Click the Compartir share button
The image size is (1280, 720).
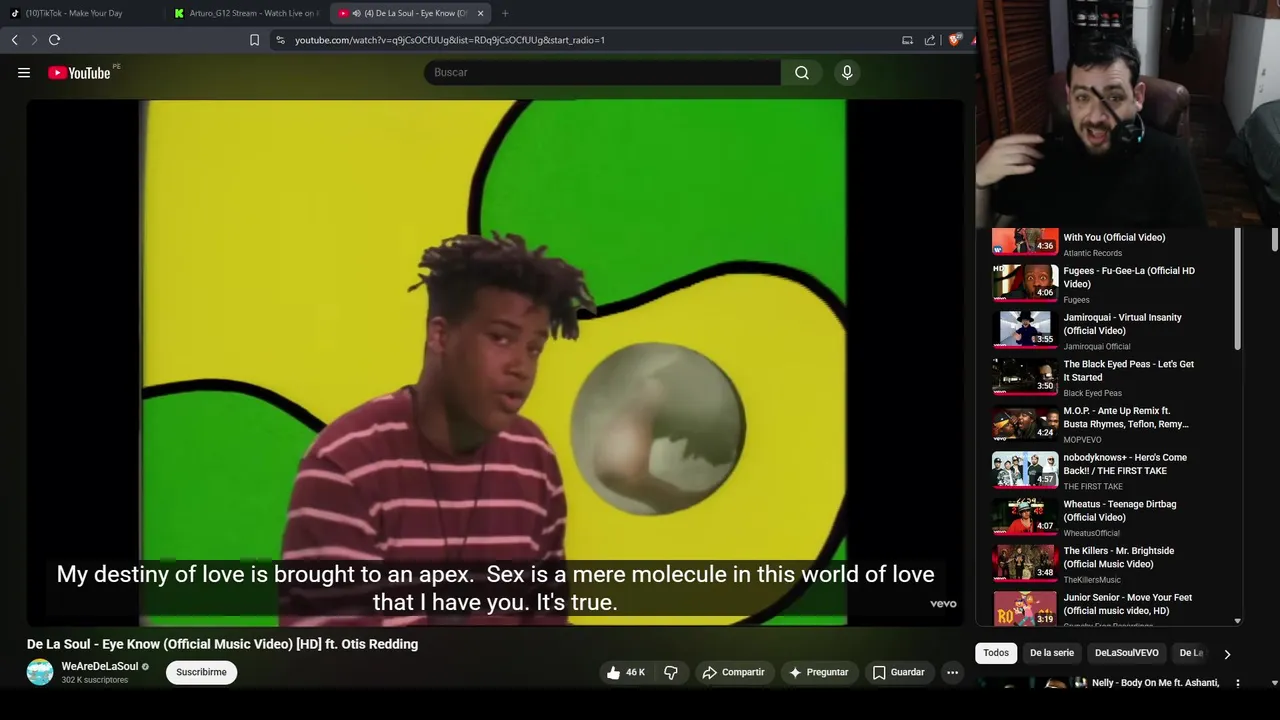pos(734,672)
